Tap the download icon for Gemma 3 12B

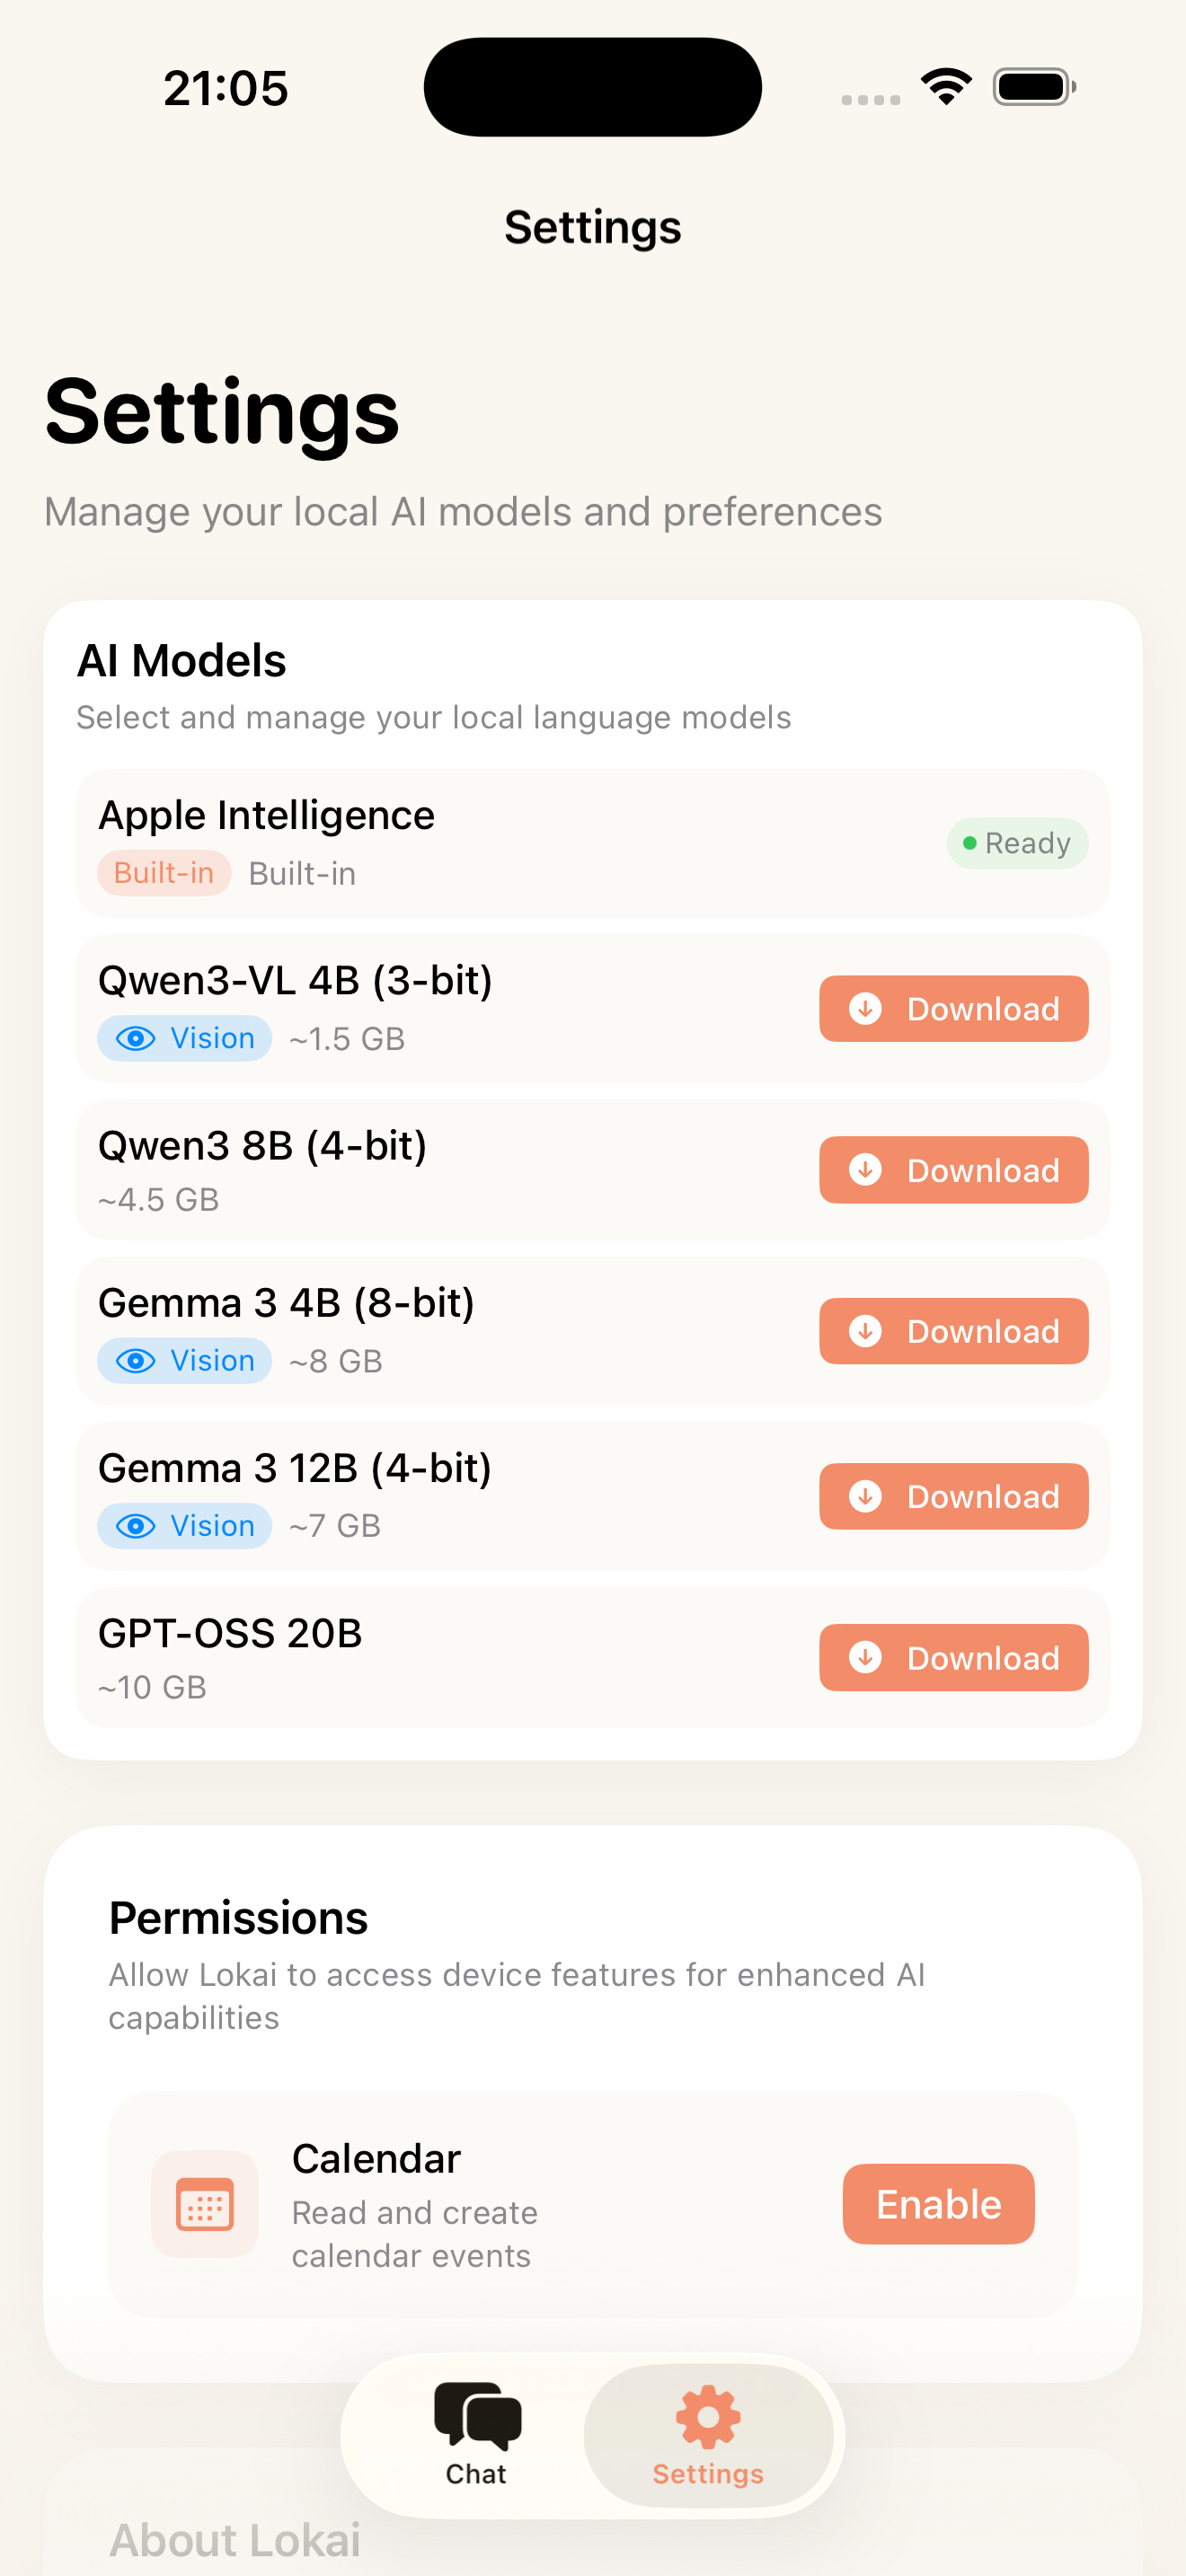866,1496
